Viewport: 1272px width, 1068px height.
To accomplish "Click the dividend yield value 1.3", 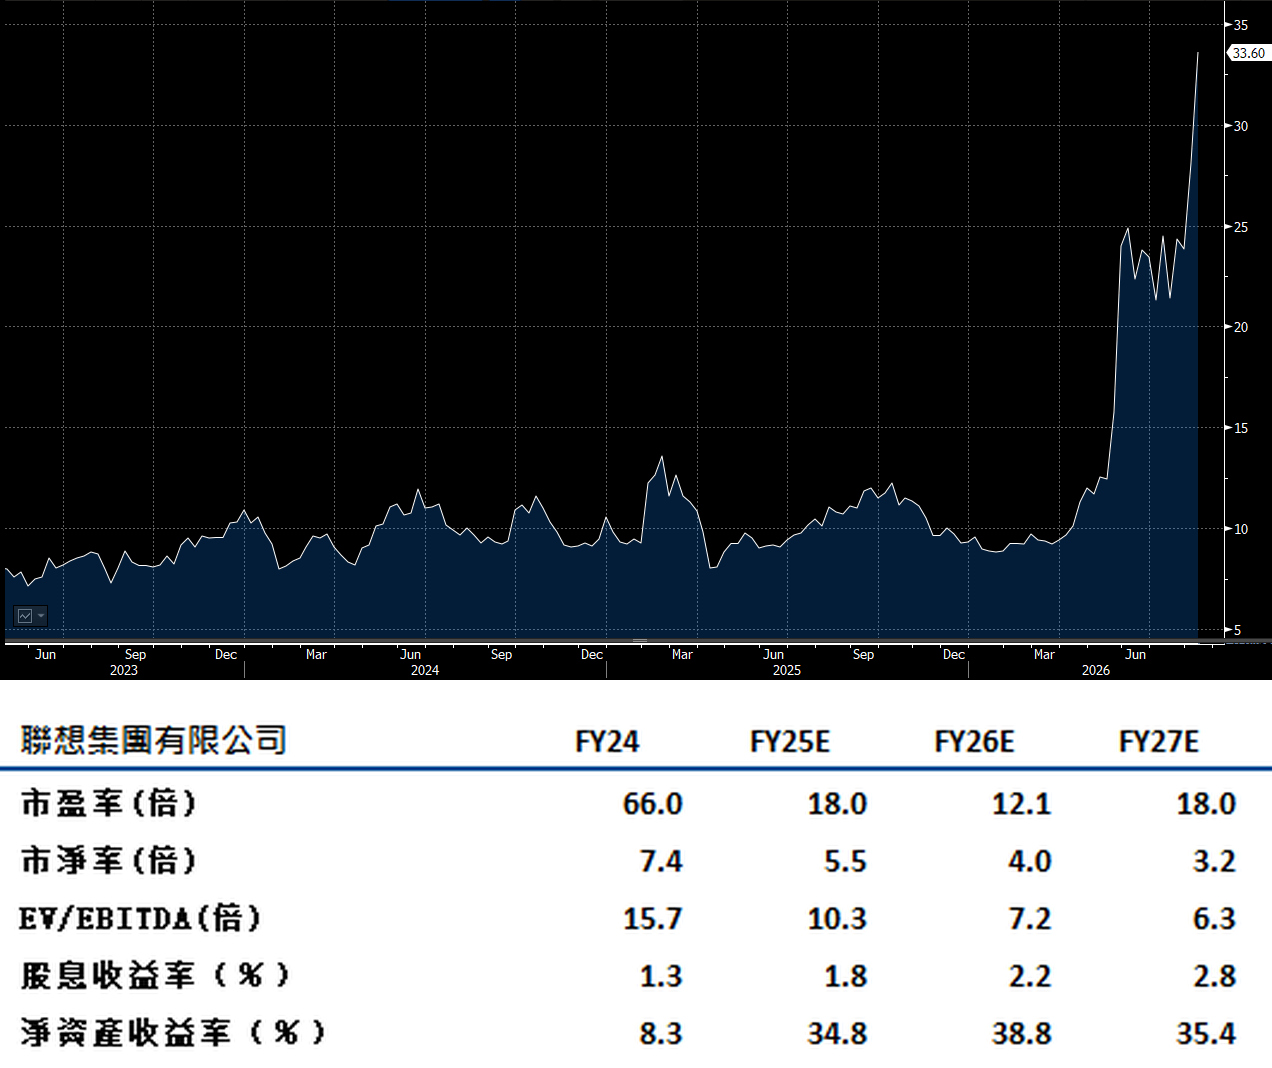I will (x=661, y=976).
